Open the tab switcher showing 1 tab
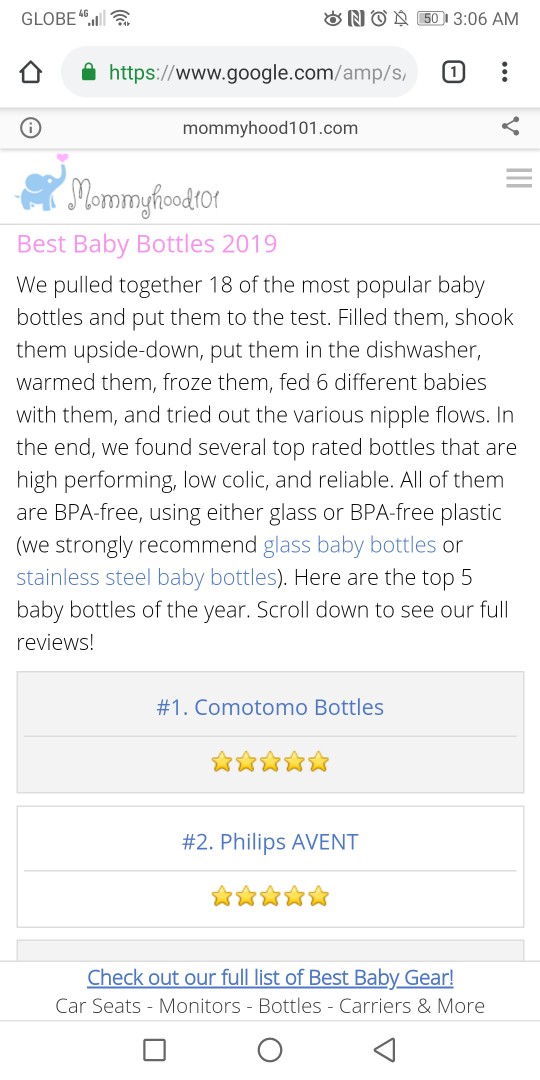This screenshot has height=1080, width=540. click(x=453, y=72)
